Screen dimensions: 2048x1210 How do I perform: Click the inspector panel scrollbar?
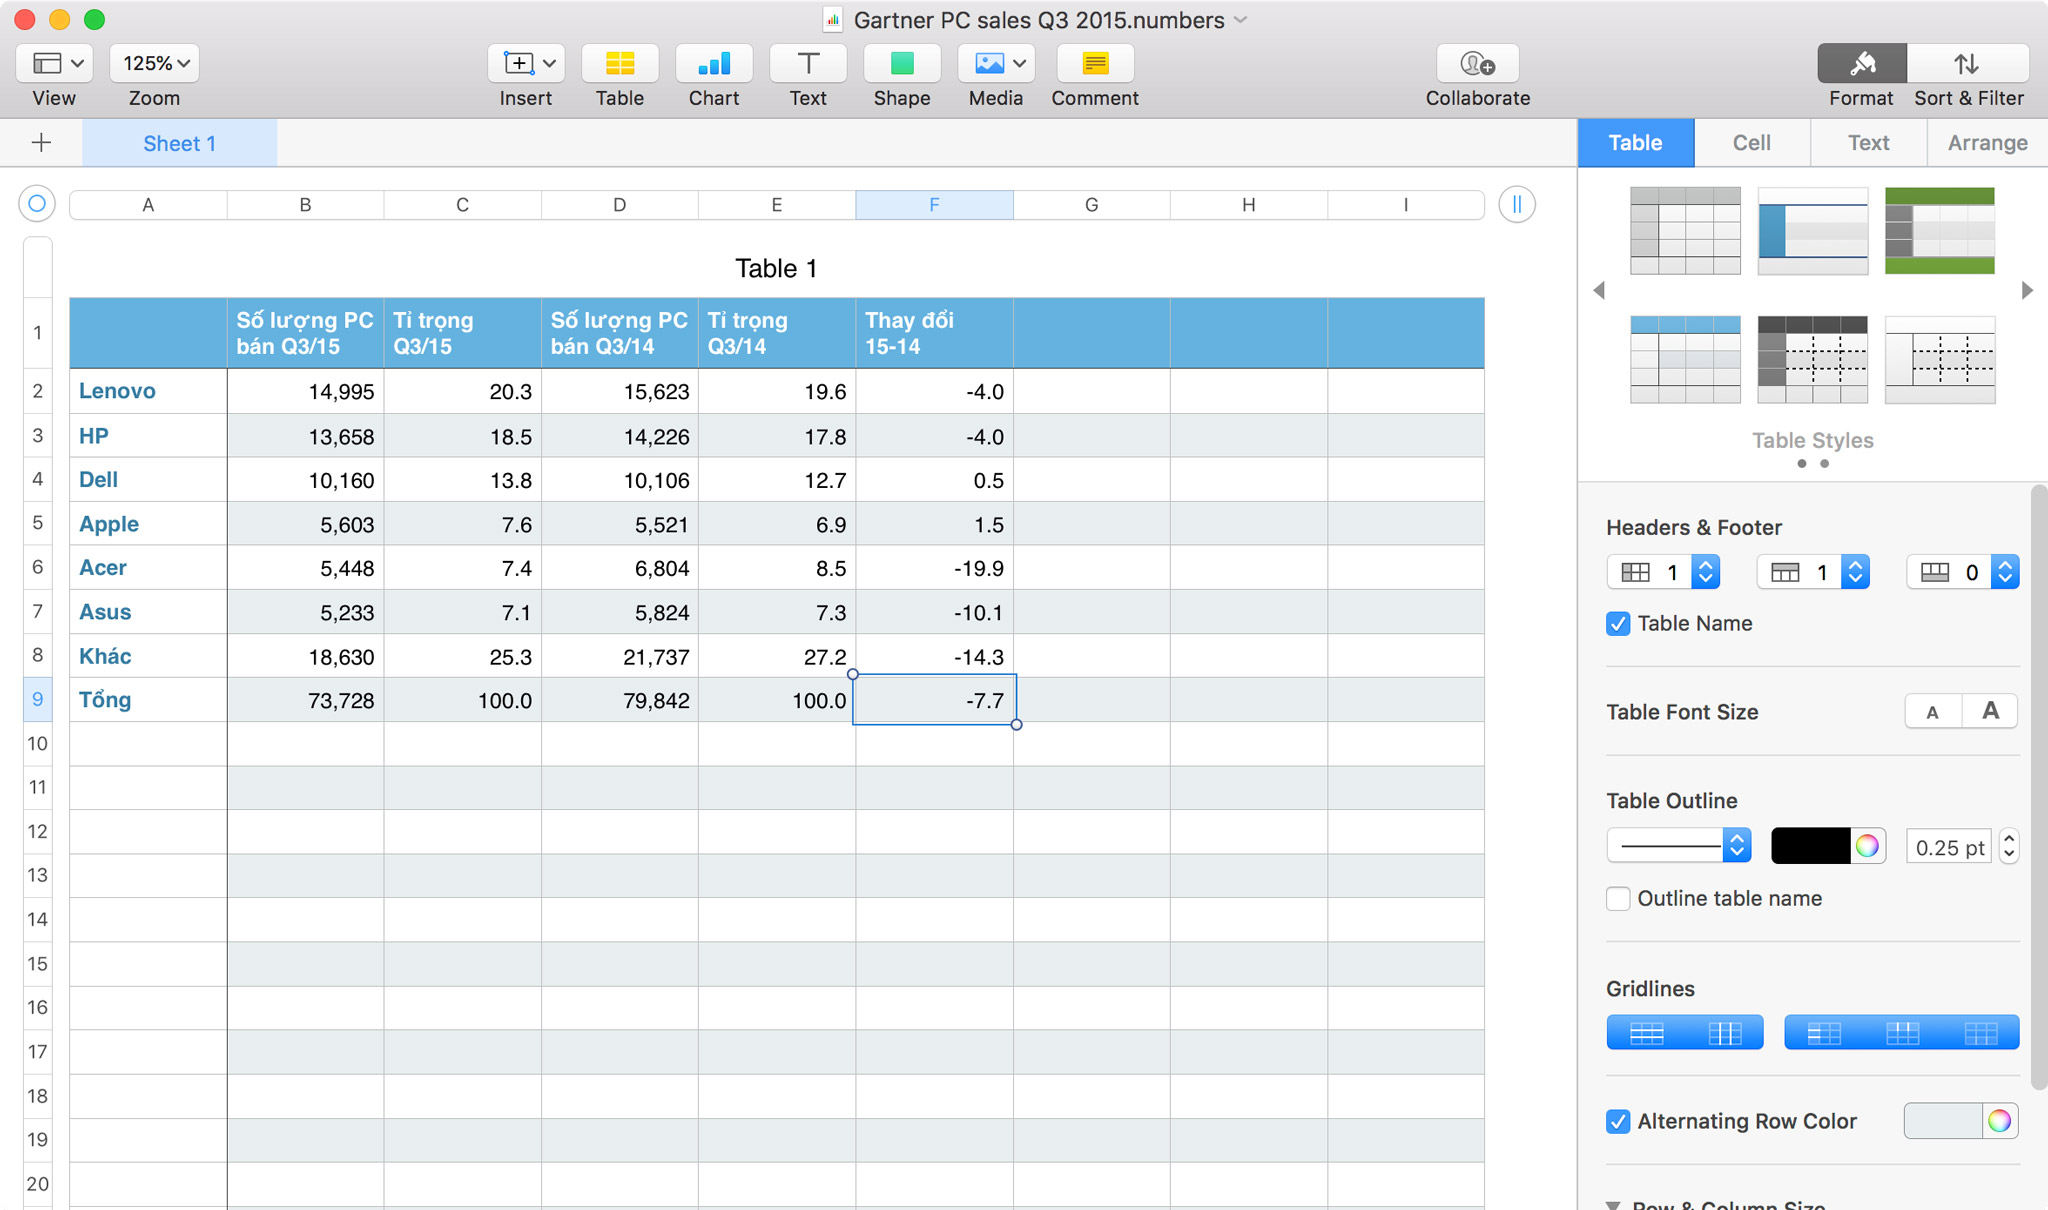(x=2040, y=787)
